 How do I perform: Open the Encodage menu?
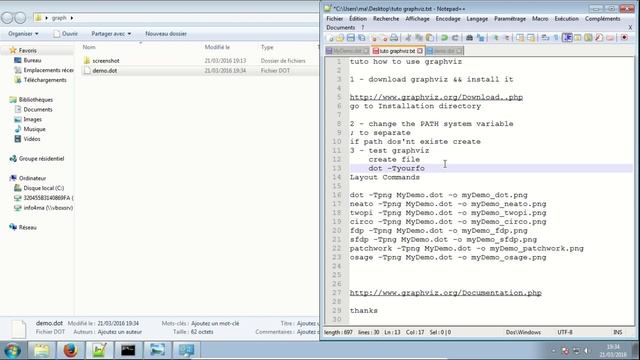coord(448,19)
